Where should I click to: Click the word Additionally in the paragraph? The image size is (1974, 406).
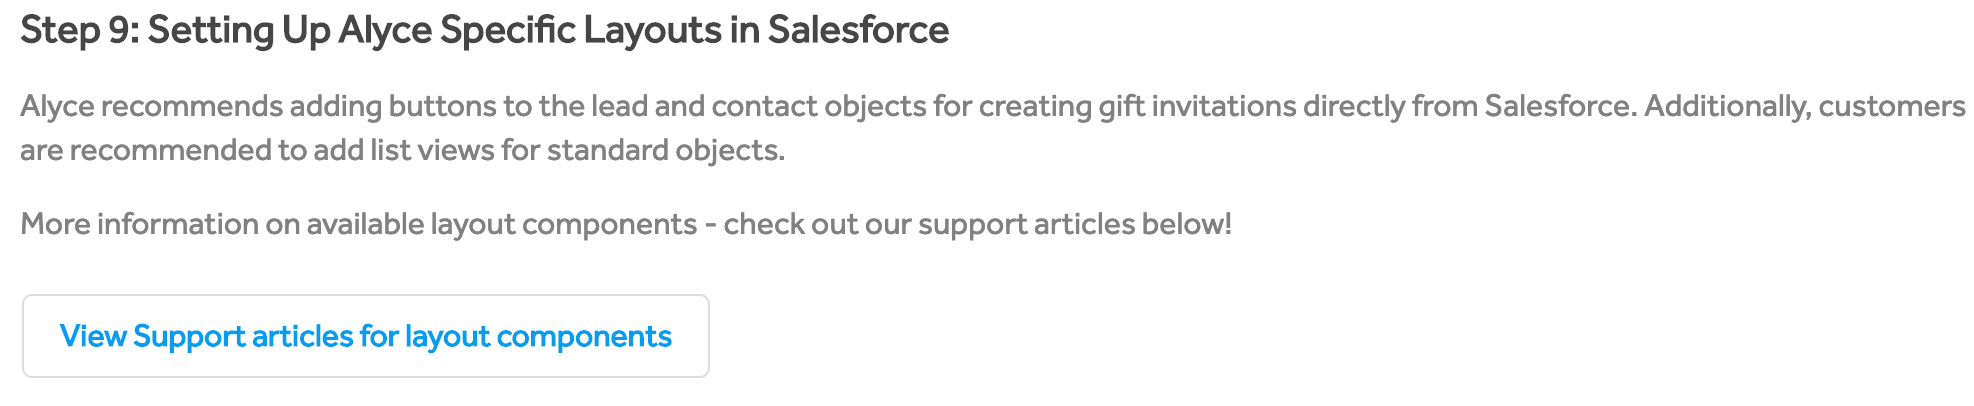1727,106
